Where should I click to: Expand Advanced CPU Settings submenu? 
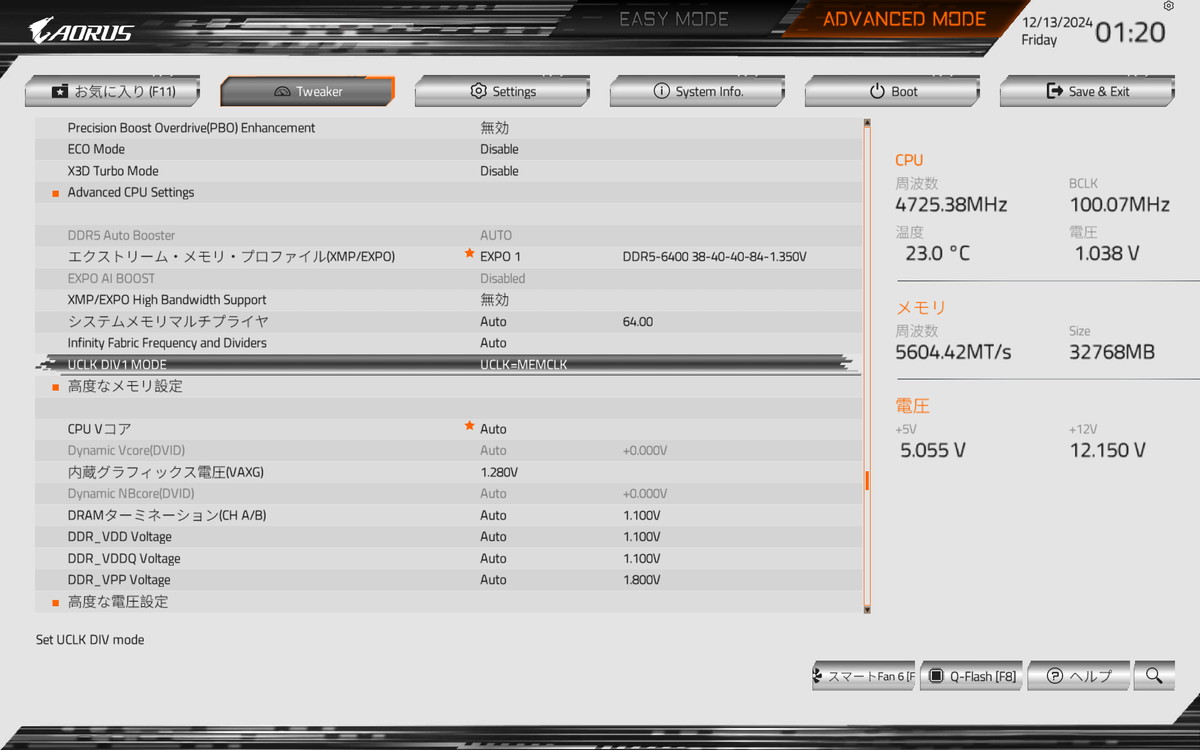(x=130, y=192)
